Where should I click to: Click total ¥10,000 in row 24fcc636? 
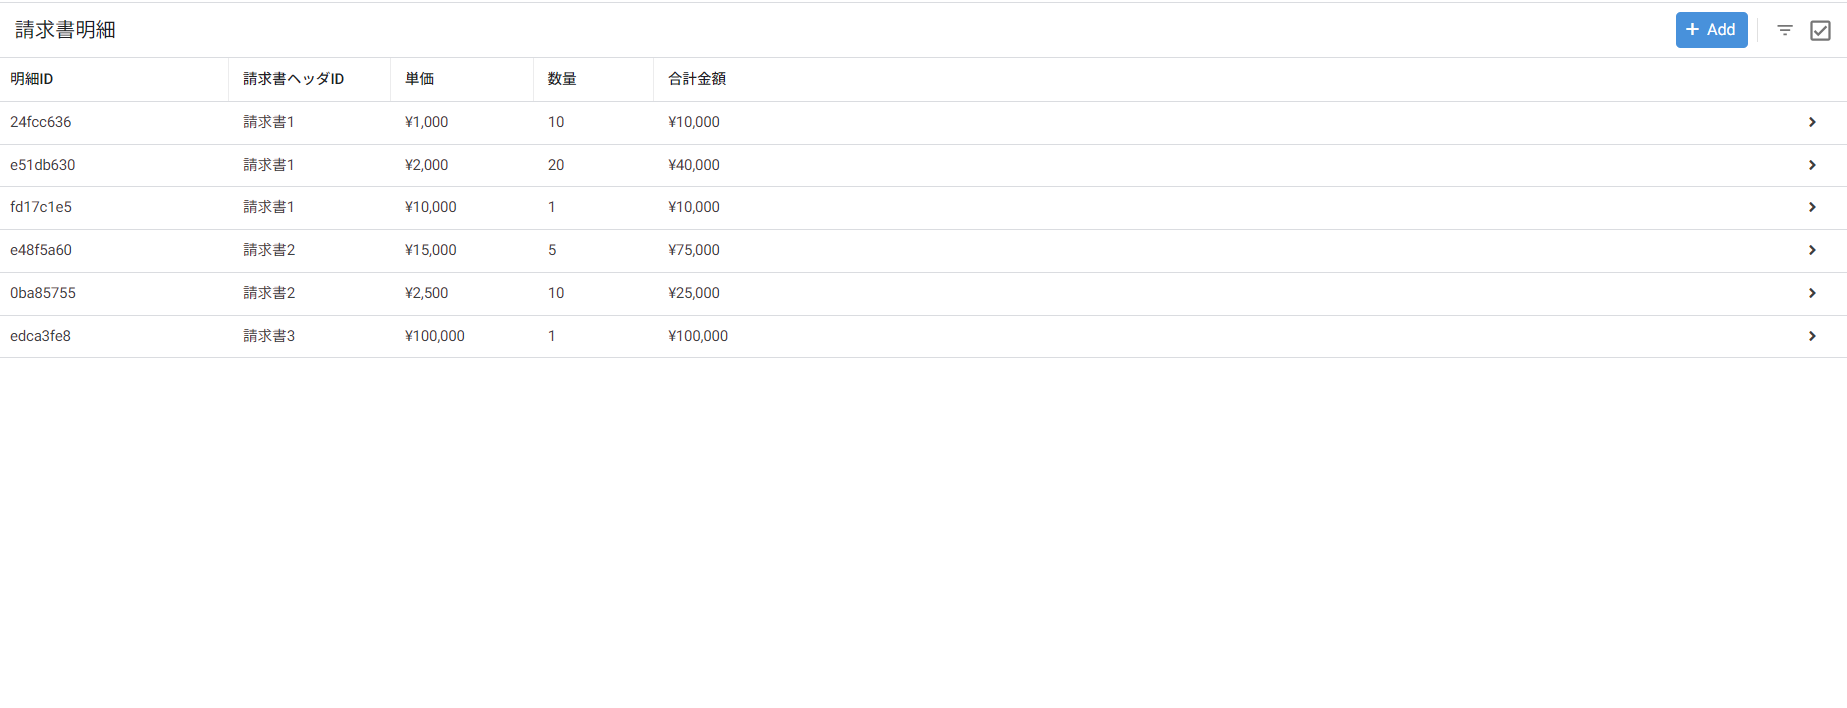pyautogui.click(x=694, y=122)
